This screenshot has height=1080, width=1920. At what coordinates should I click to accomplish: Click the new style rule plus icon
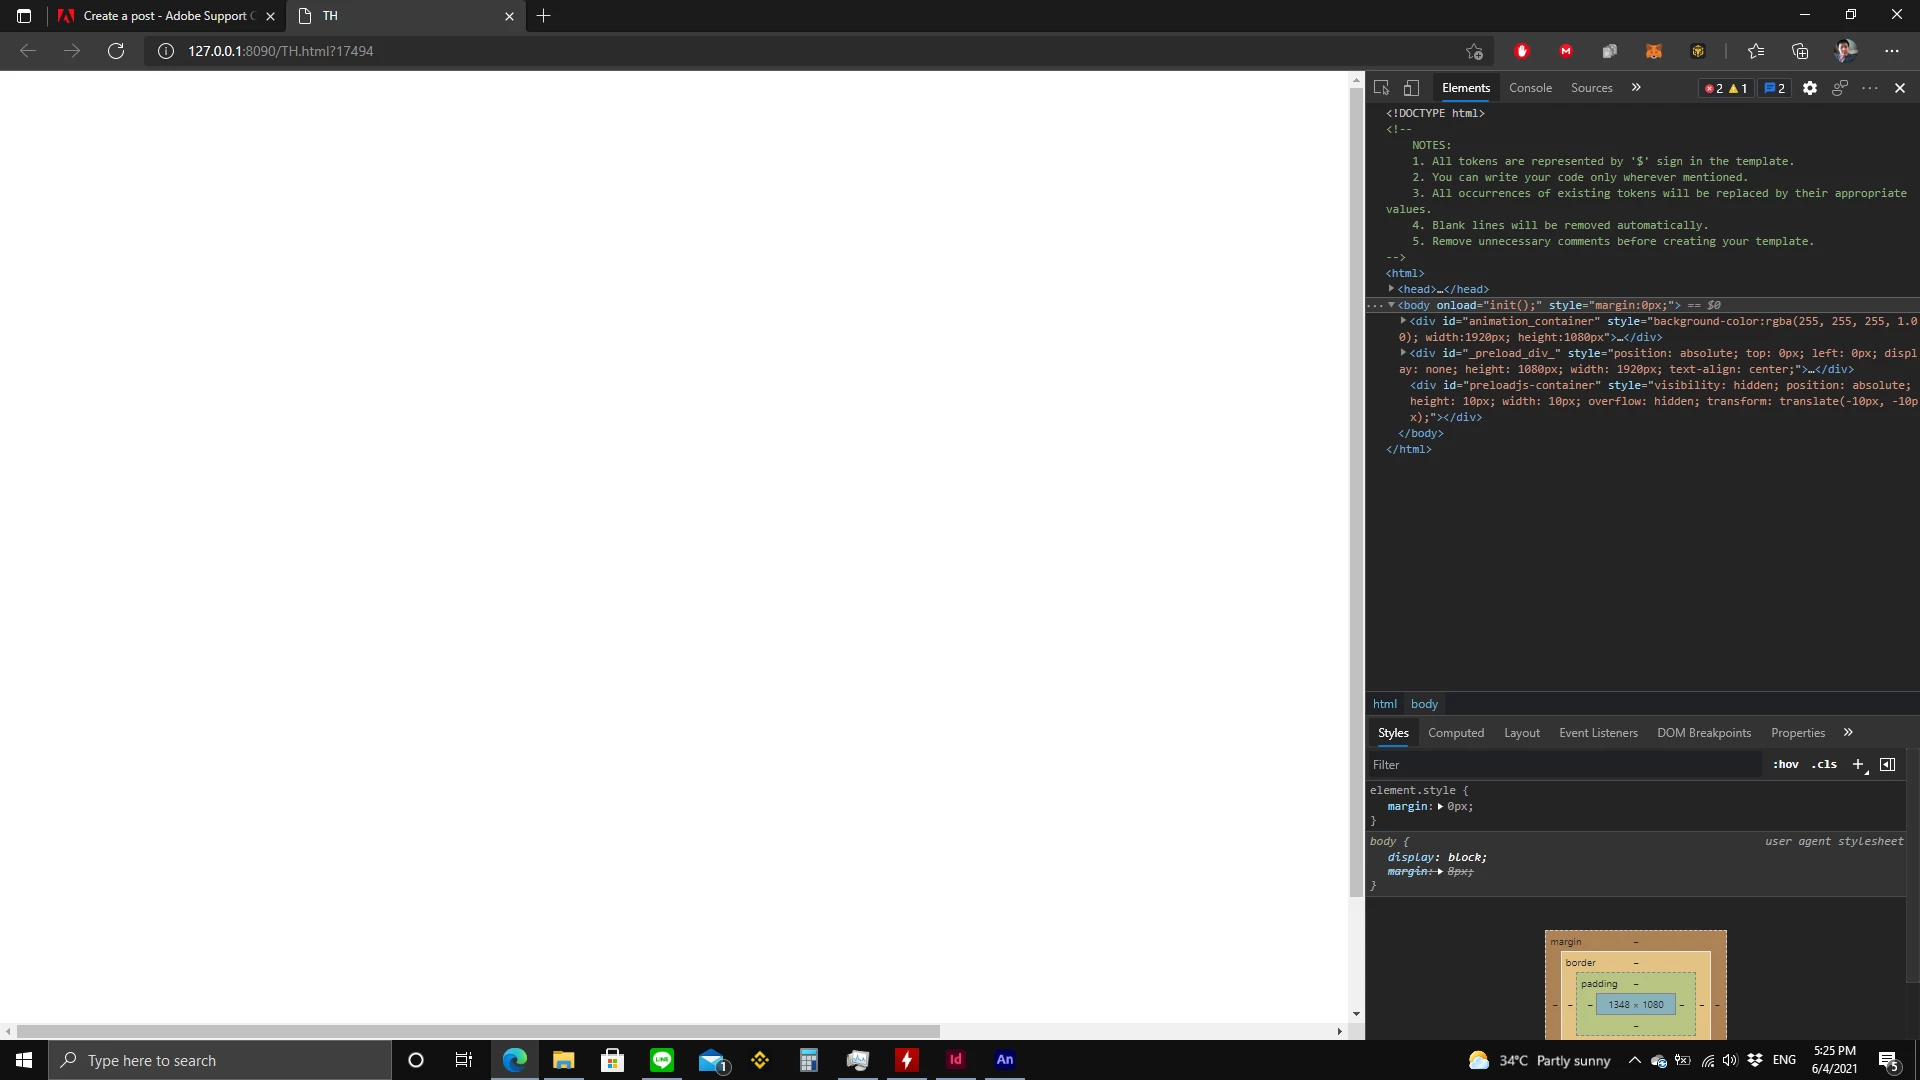[x=1858, y=764]
